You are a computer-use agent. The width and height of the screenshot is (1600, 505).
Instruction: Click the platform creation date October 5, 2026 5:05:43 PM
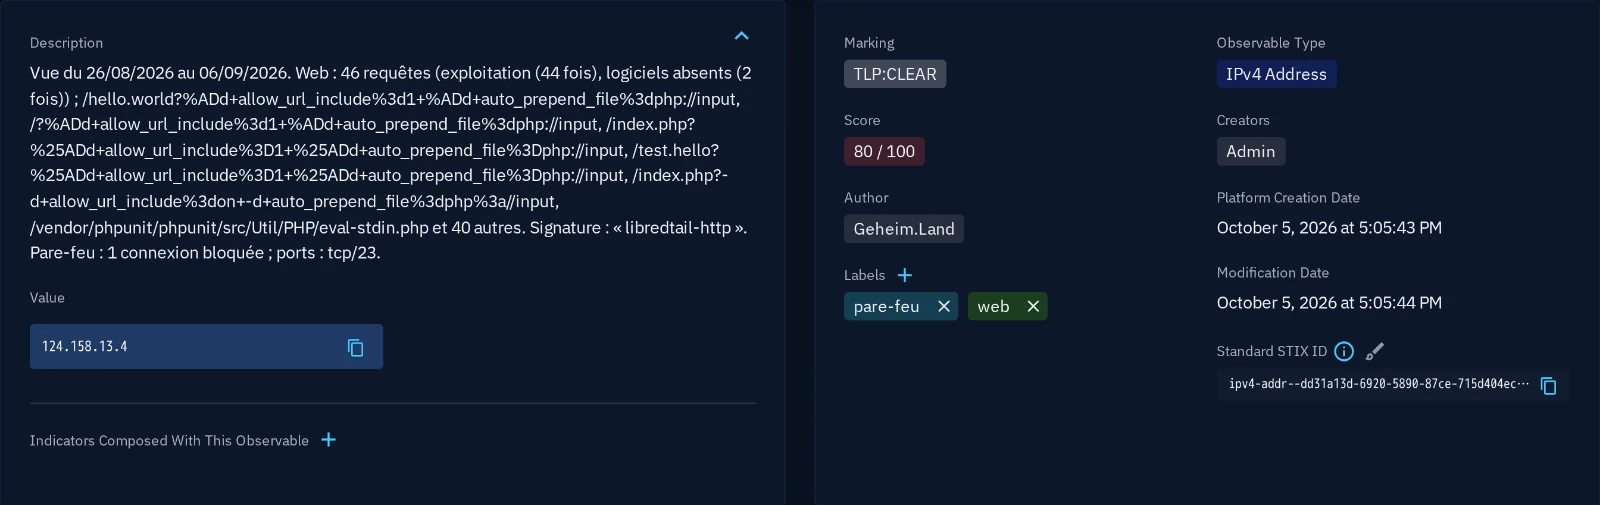pyautogui.click(x=1329, y=228)
